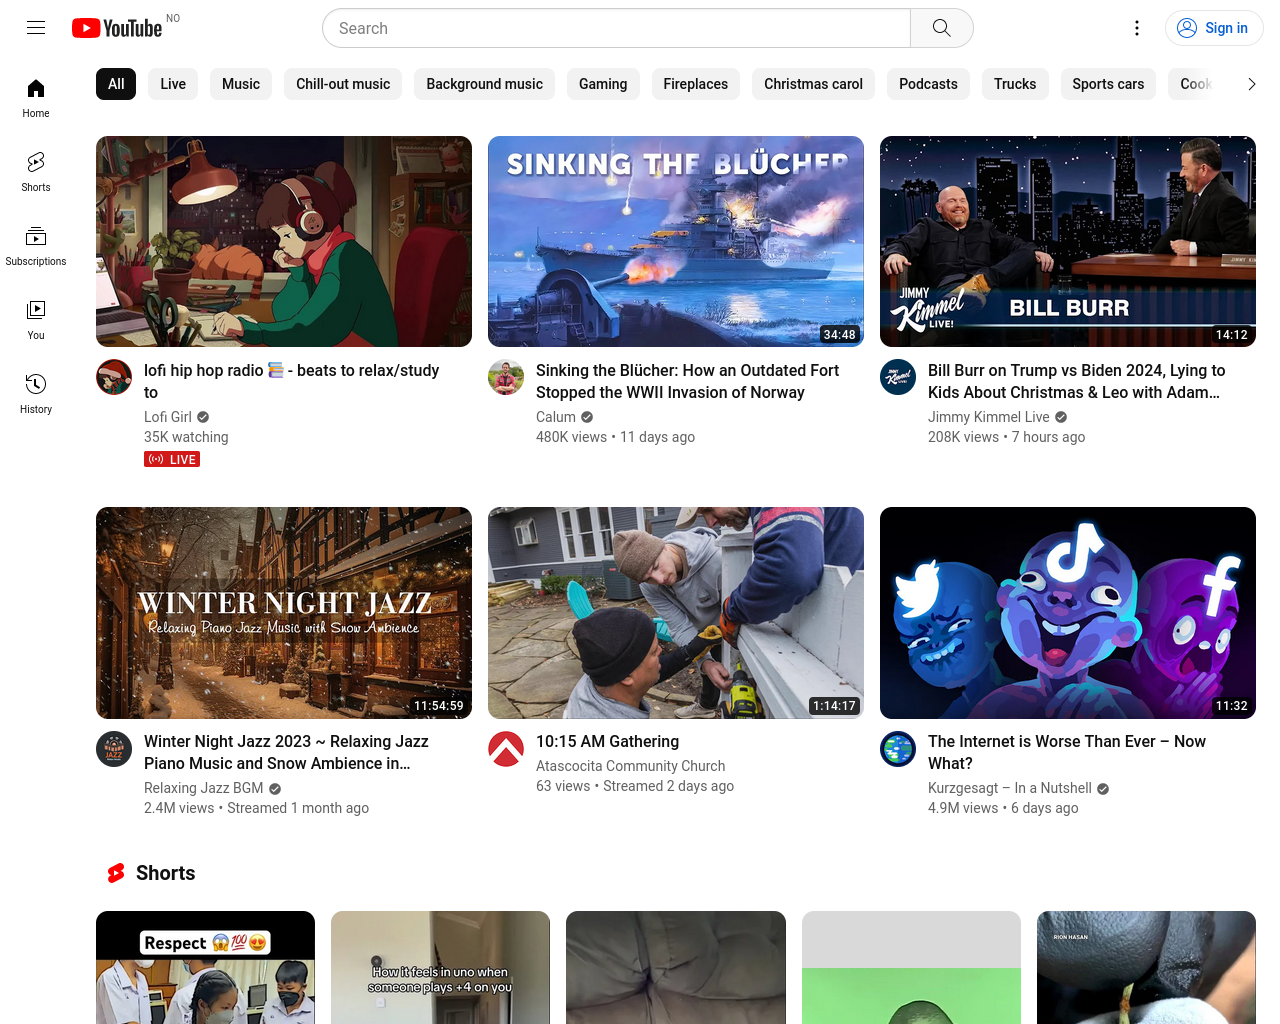
Task: Open the uno +4 short thumbnail
Action: [440, 967]
